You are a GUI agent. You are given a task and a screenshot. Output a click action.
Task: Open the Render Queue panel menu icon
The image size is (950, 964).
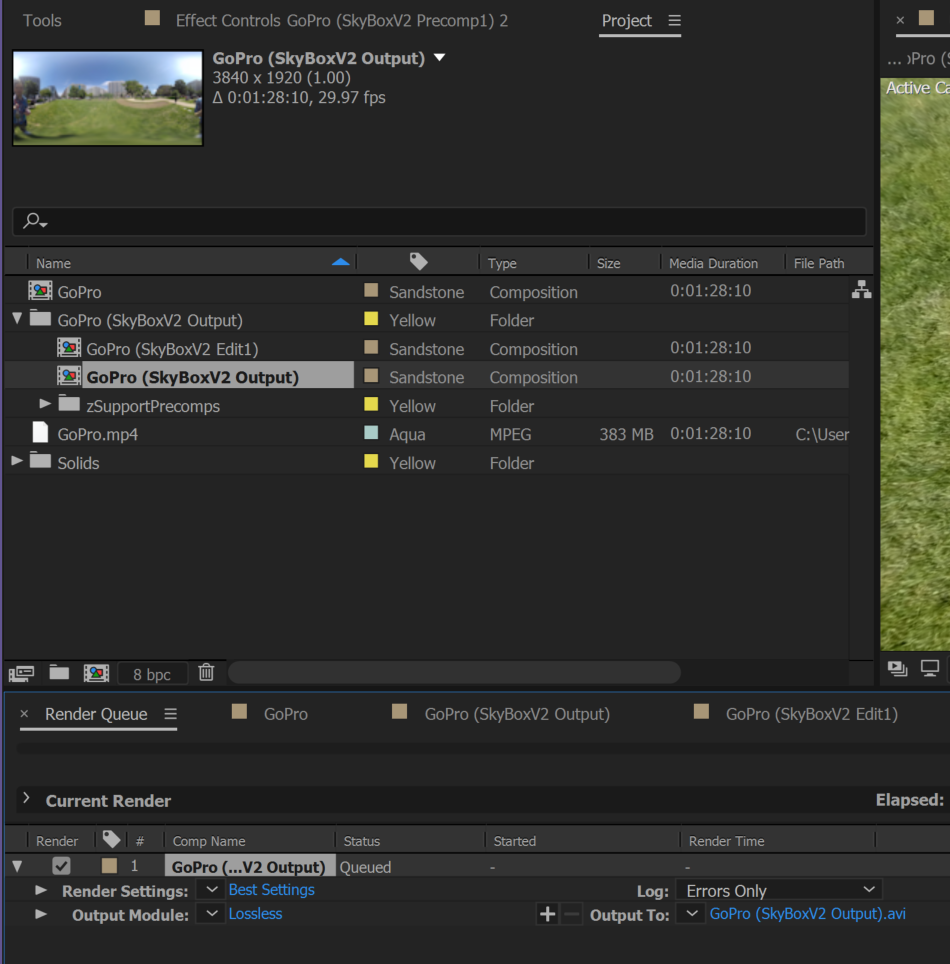[x=171, y=714]
